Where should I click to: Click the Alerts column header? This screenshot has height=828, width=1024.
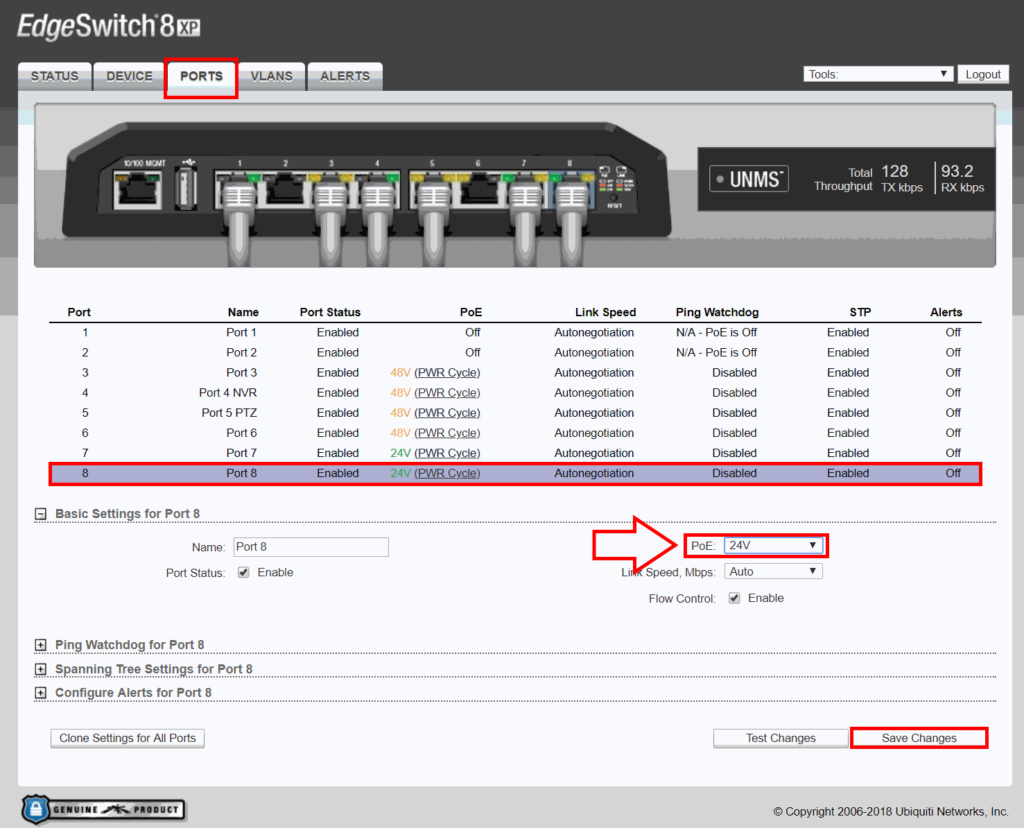[x=946, y=313]
